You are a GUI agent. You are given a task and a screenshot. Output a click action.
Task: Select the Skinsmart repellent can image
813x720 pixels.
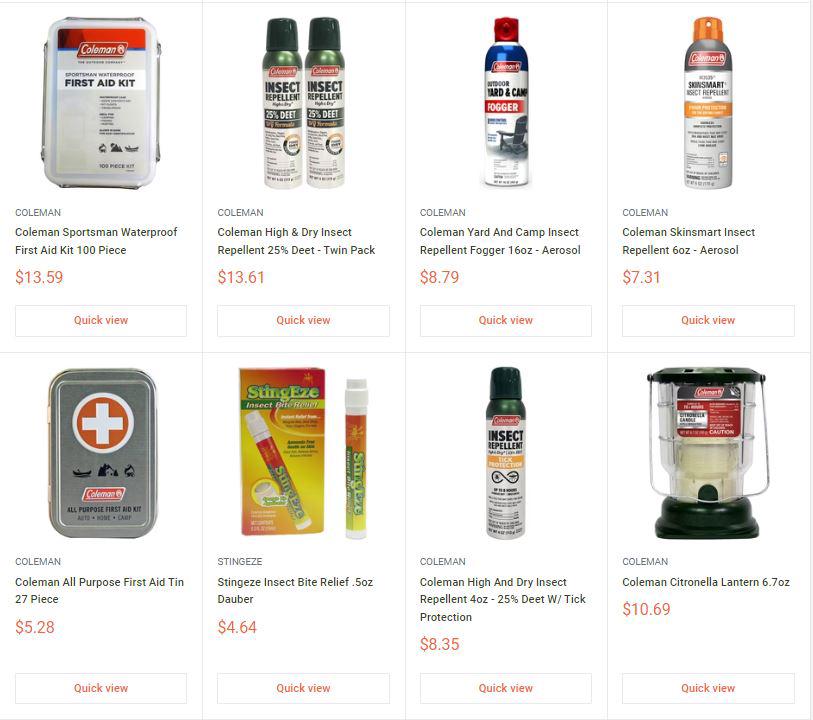(x=708, y=103)
